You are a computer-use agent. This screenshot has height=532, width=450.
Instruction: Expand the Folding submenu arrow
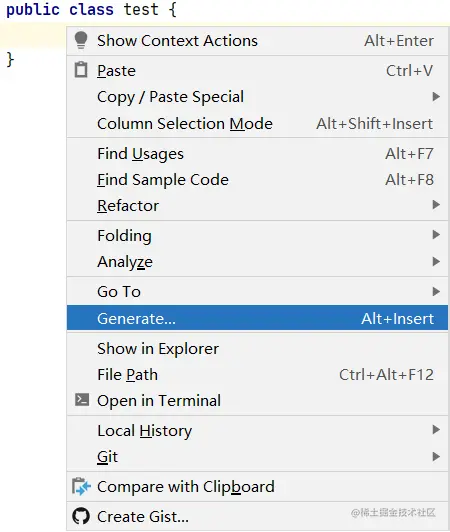coord(436,235)
